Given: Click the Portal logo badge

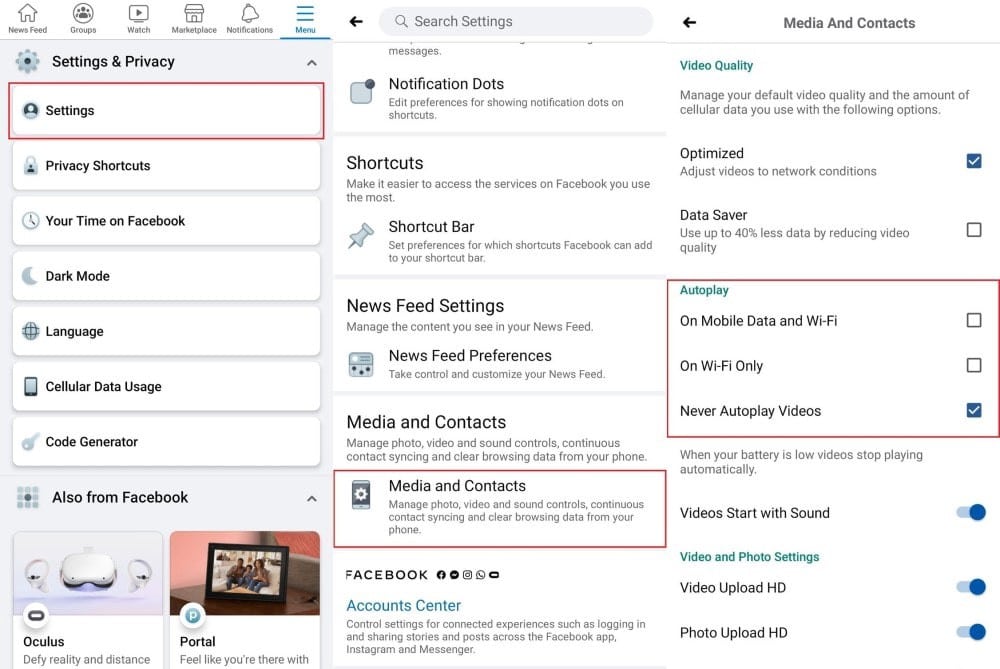Looking at the screenshot, I should point(193,615).
